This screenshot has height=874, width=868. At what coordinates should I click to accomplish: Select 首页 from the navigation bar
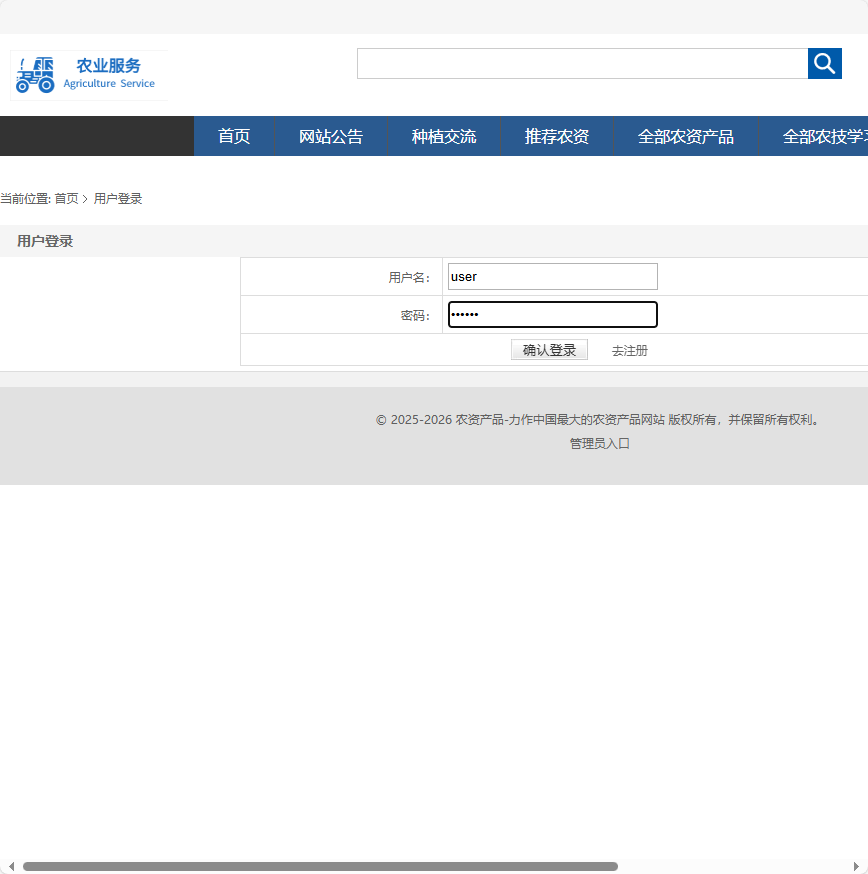(233, 136)
